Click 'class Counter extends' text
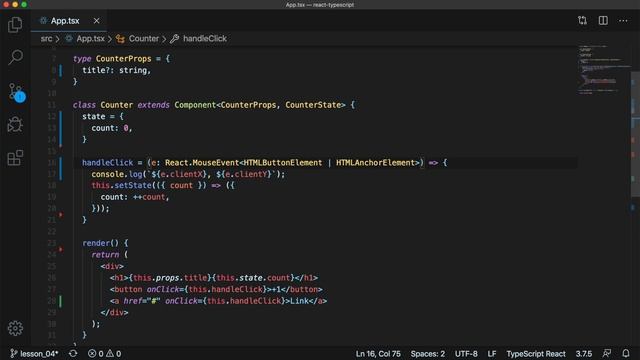Viewport: 640px width, 360px height. 121,105
